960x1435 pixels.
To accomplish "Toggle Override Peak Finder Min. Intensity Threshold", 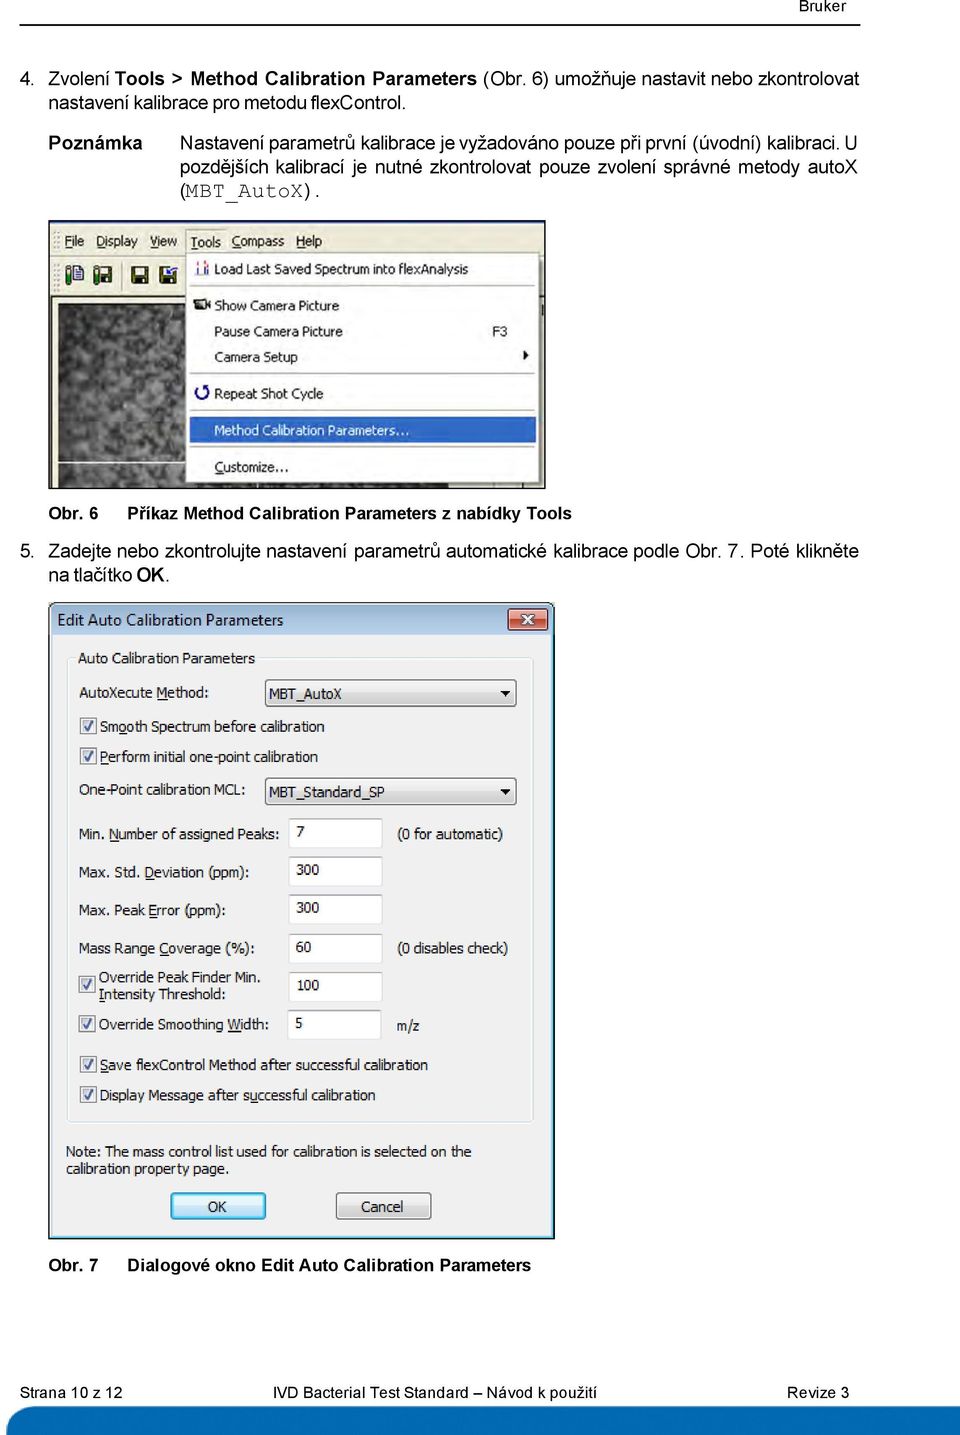I will tap(88, 984).
